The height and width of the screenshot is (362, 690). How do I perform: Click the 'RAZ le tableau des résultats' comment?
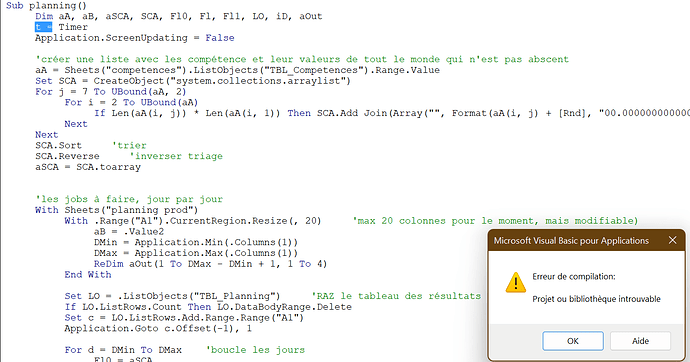click(396, 296)
